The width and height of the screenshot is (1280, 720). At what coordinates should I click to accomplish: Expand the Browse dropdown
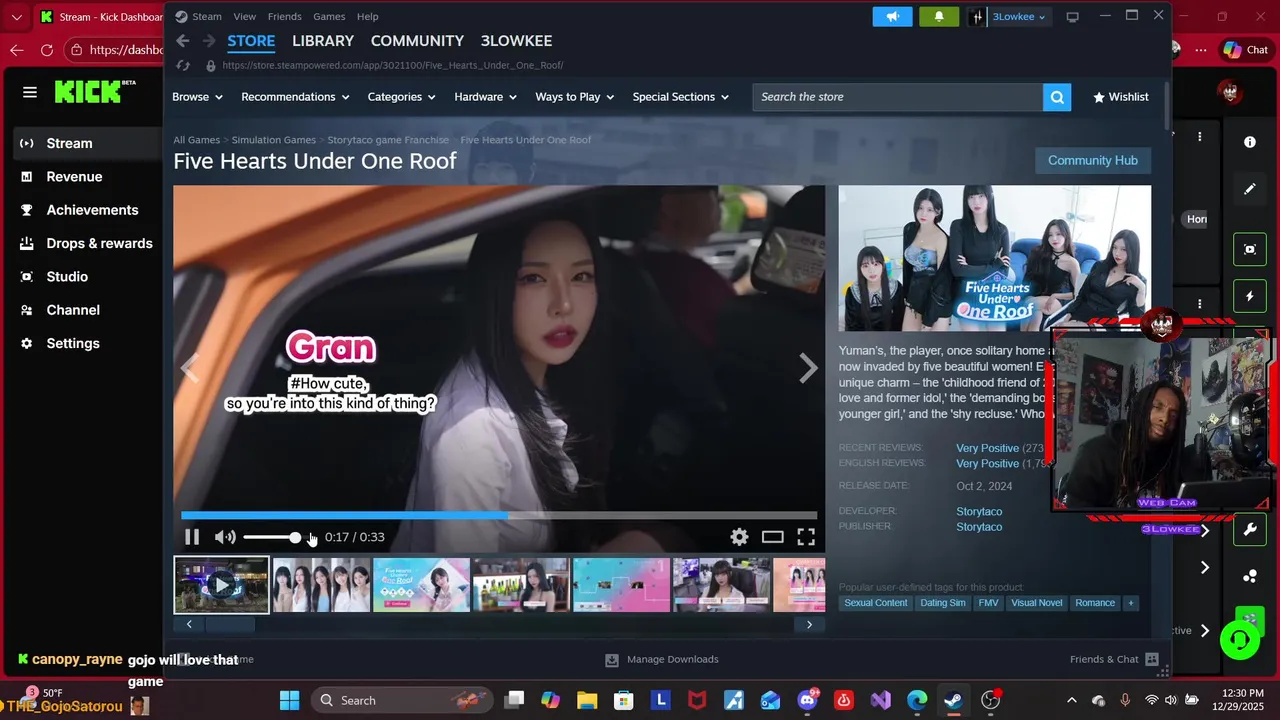point(197,97)
